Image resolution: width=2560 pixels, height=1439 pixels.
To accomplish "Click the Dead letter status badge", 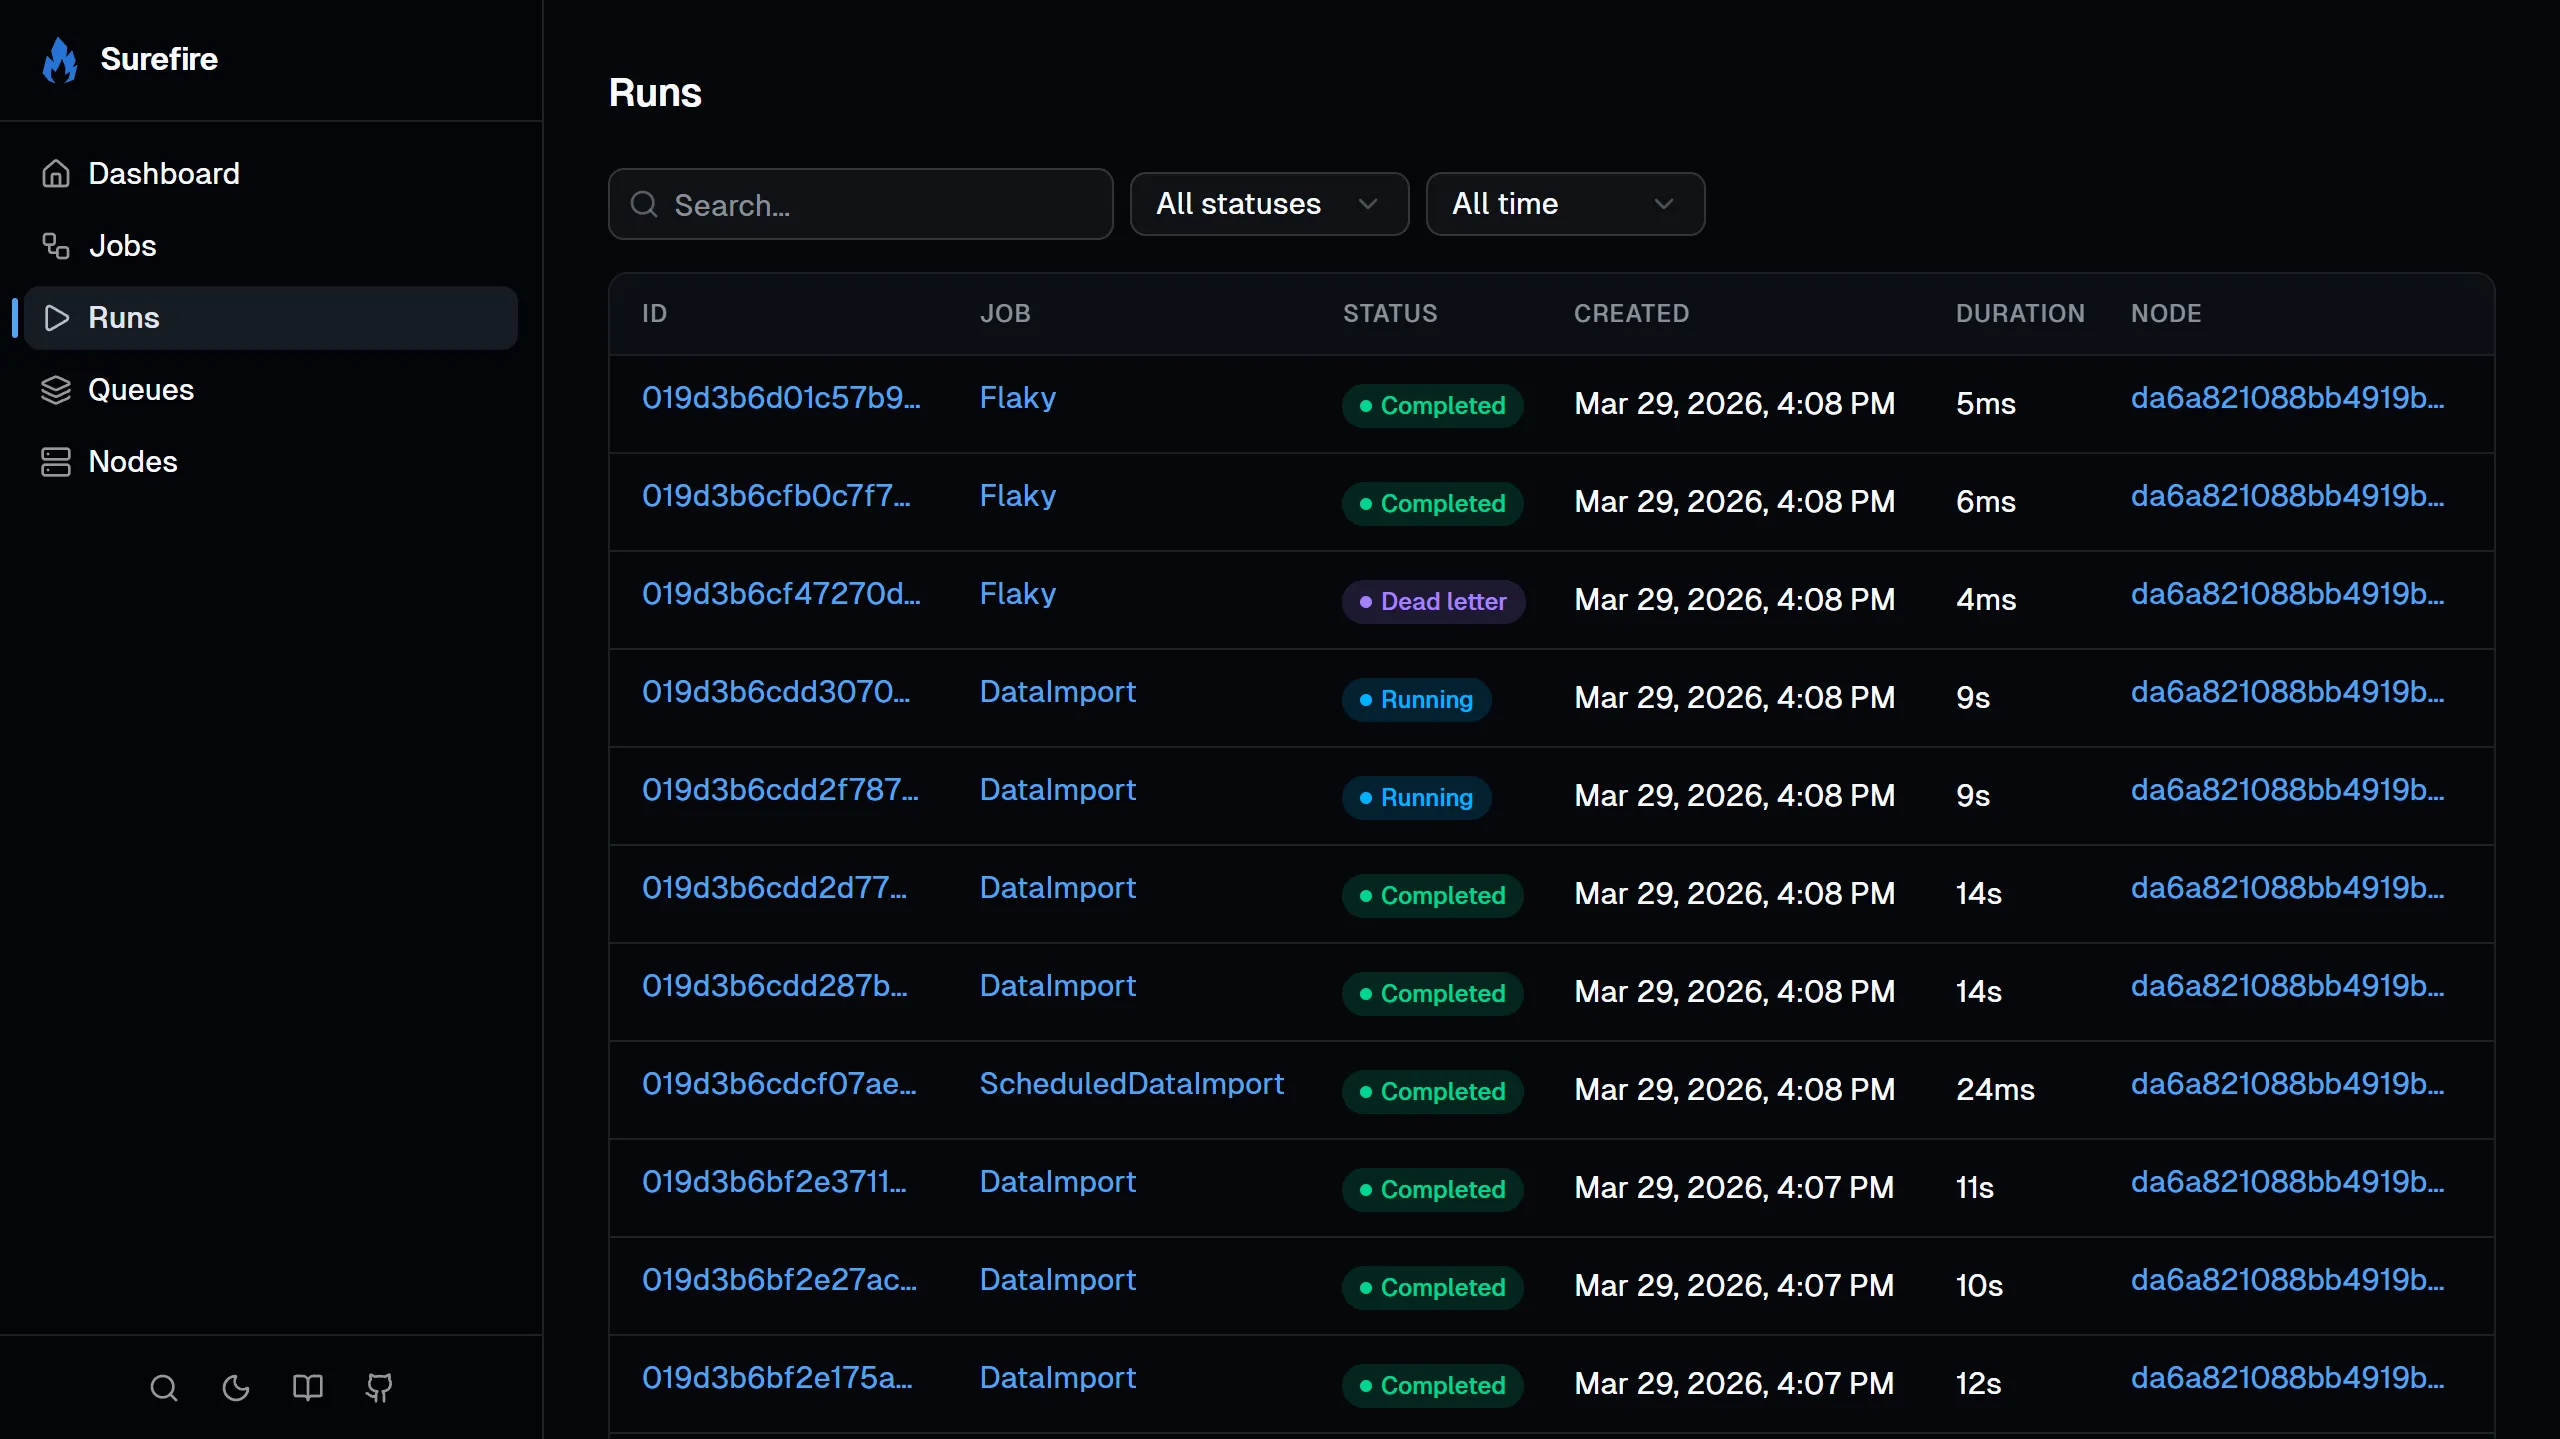I will pyautogui.click(x=1433, y=602).
